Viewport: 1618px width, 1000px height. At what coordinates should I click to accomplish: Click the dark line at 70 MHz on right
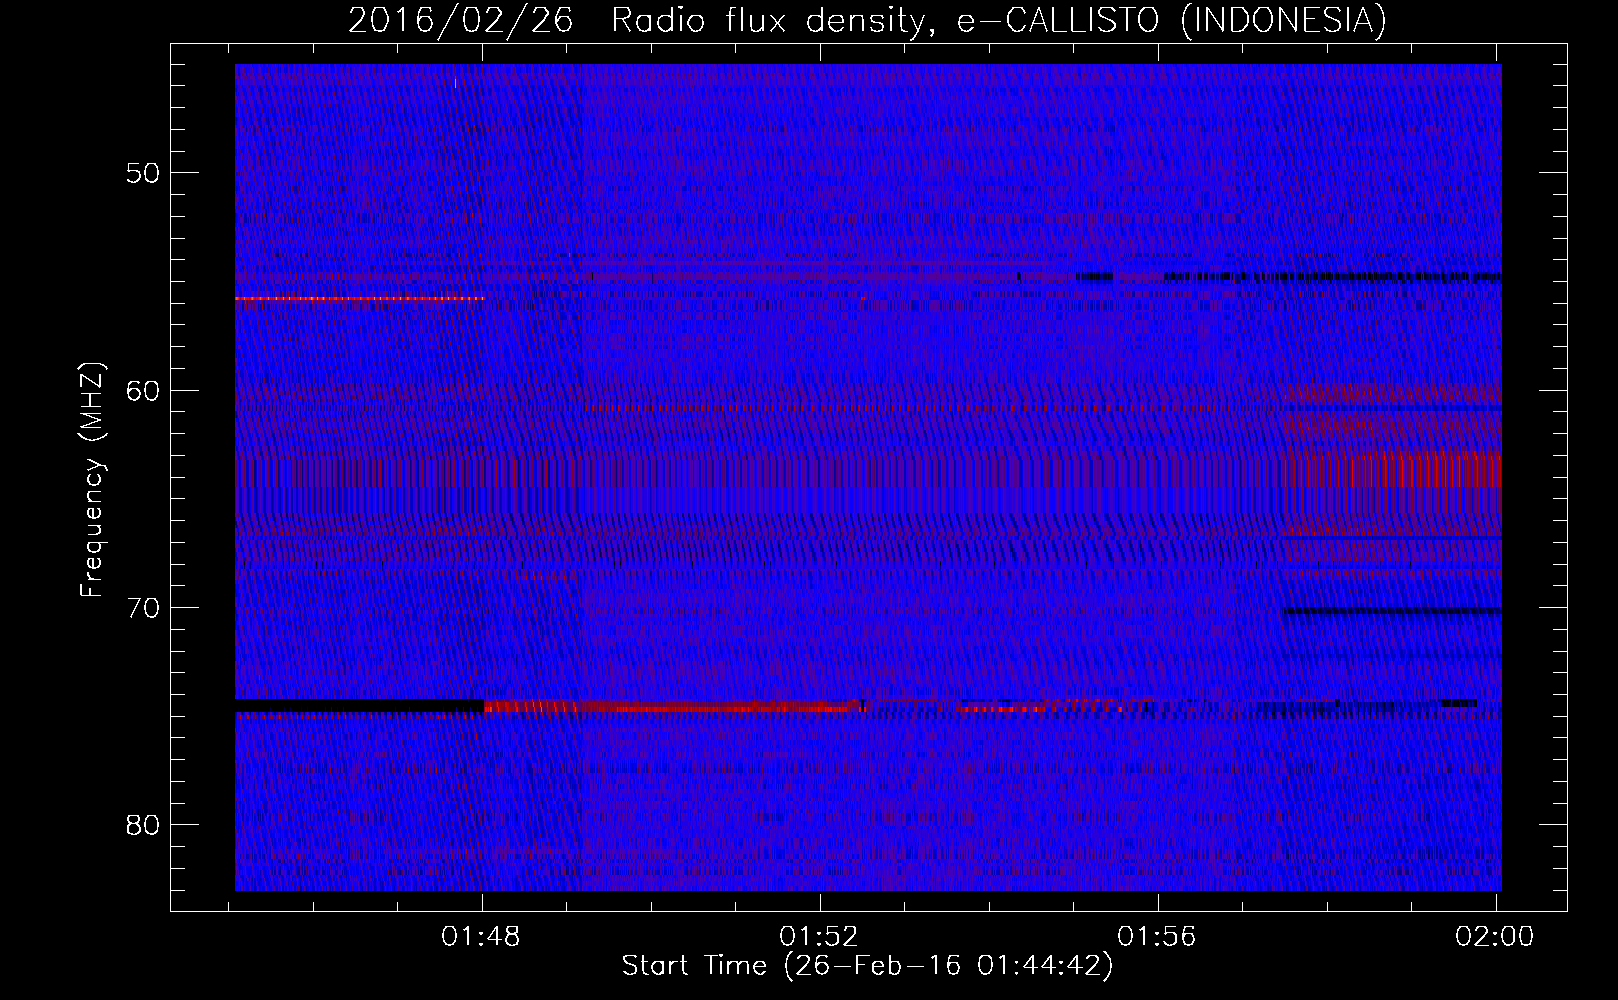point(1392,610)
